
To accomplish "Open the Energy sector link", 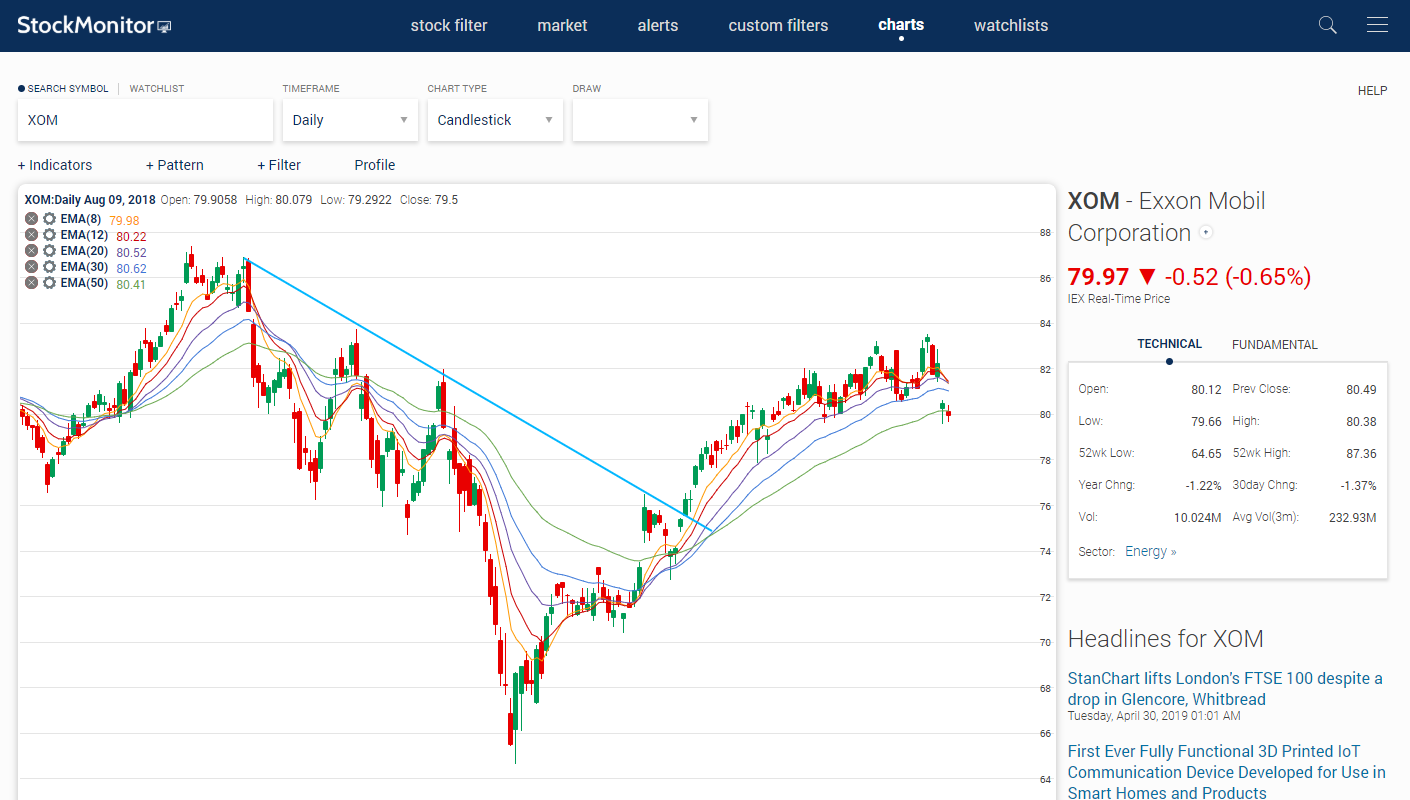I will click(x=1151, y=551).
